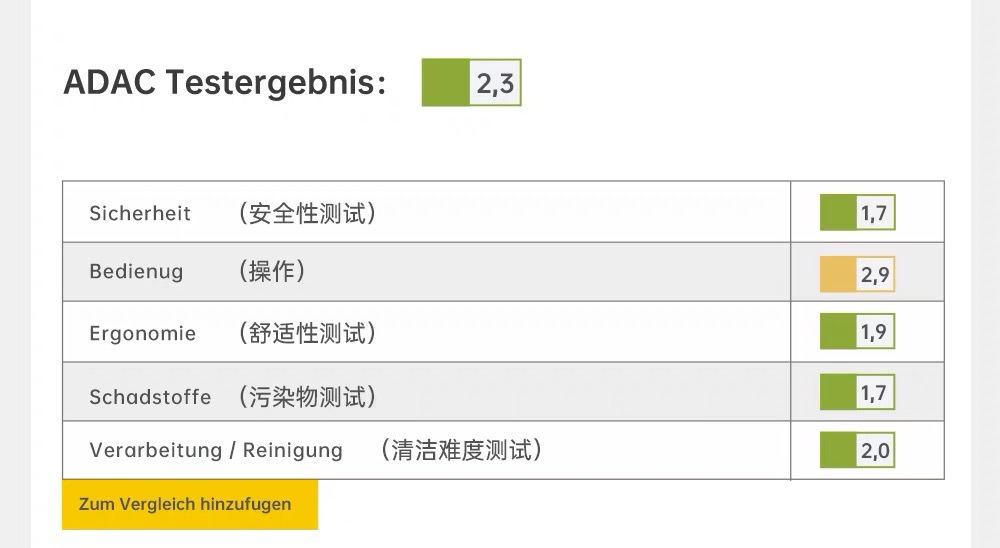Viewport: 1000px width, 548px height.
Task: Select the Bedienug row label
Action: pyautogui.click(x=136, y=272)
